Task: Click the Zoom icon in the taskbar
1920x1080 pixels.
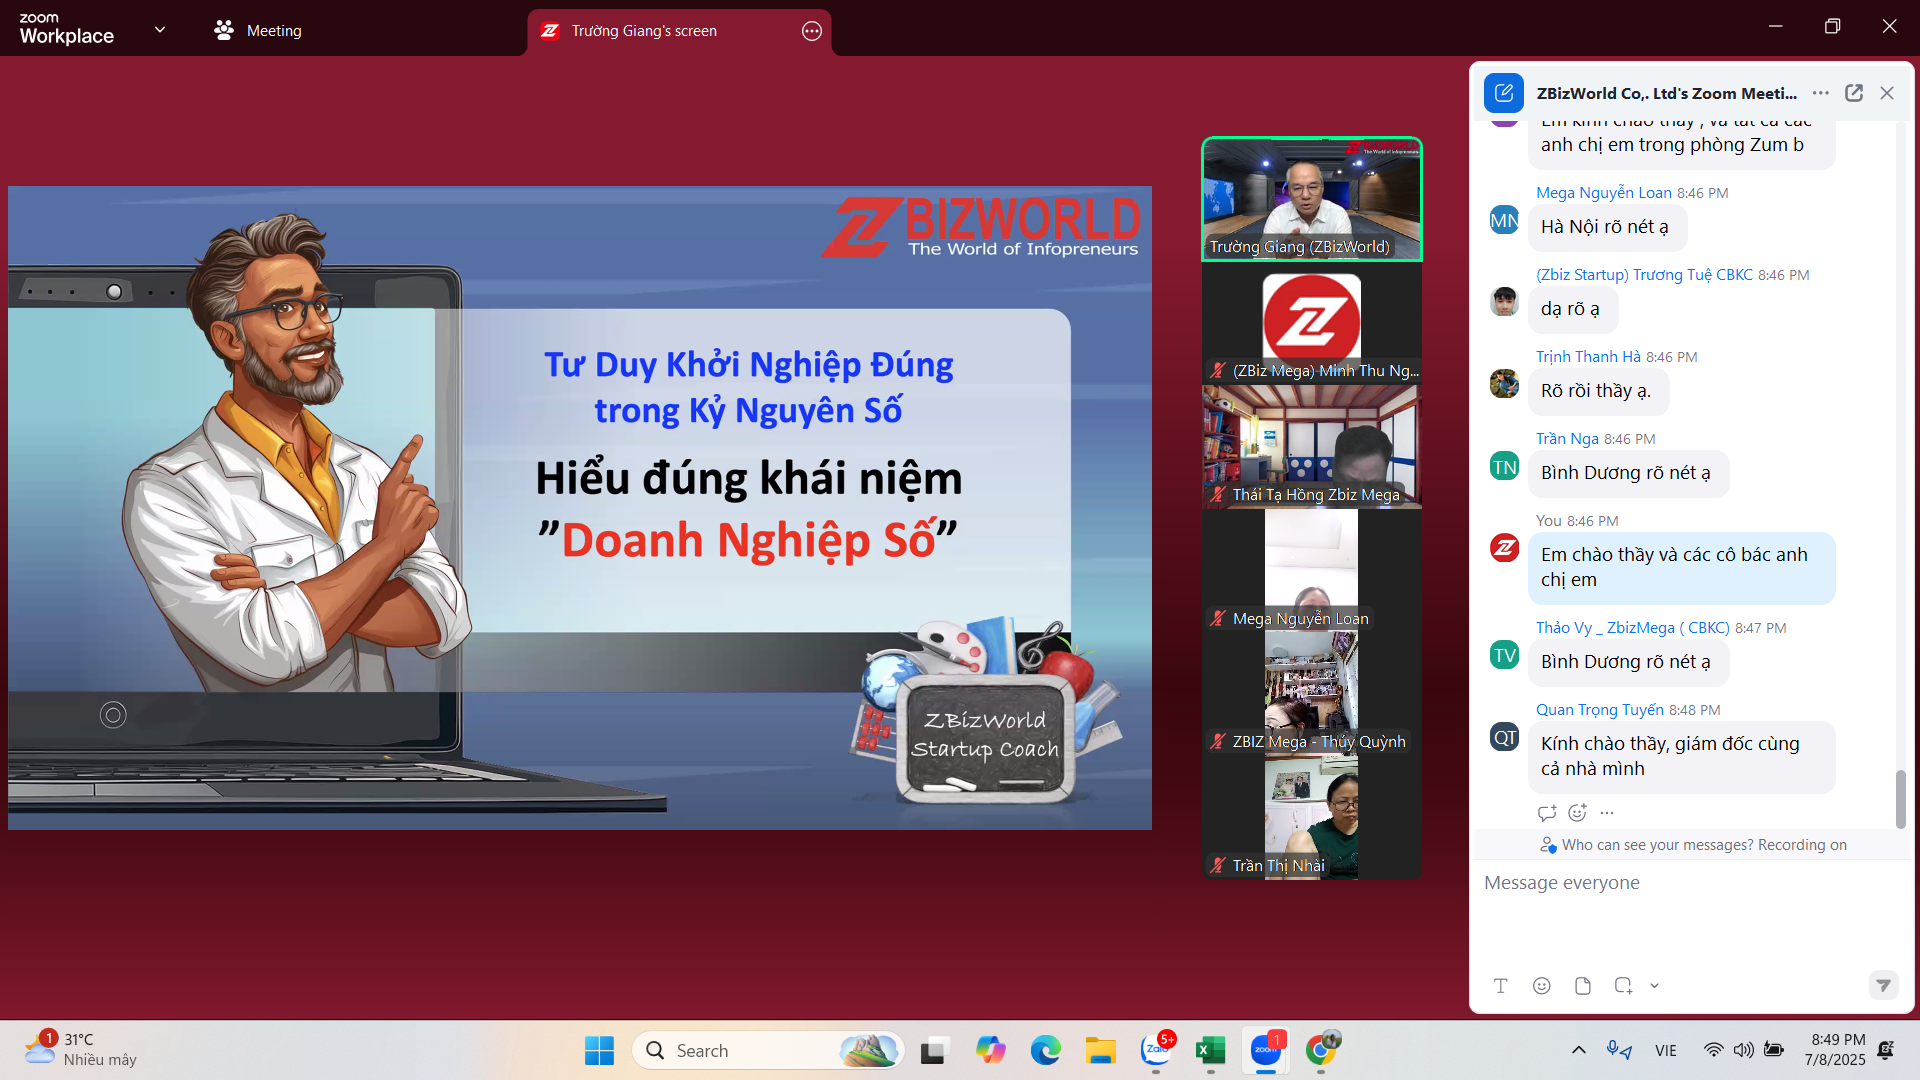Action: coord(1266,1050)
